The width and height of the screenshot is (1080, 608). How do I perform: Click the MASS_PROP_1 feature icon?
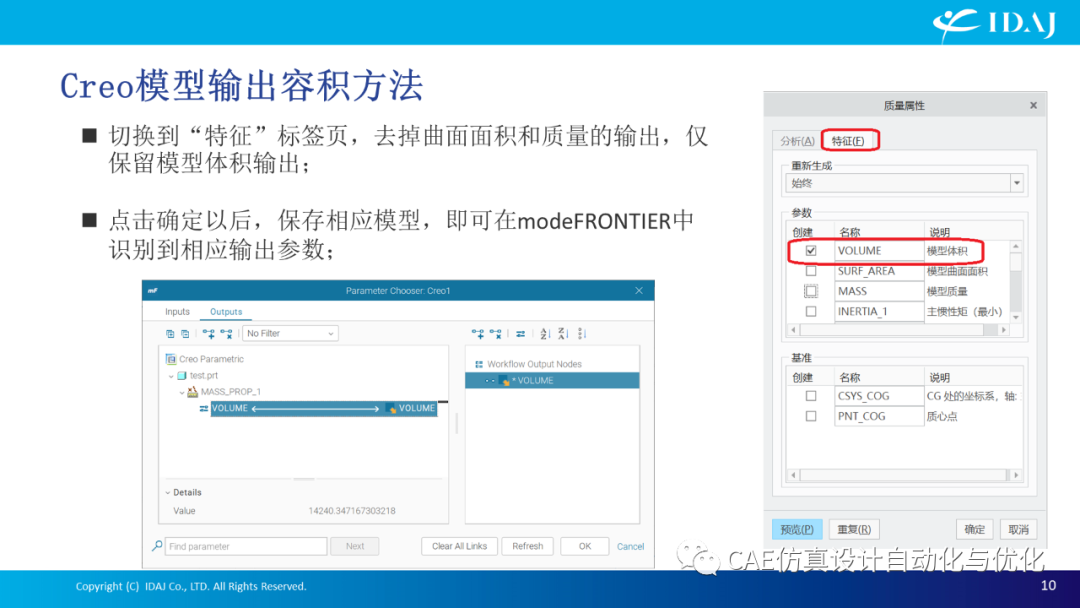click(x=193, y=392)
